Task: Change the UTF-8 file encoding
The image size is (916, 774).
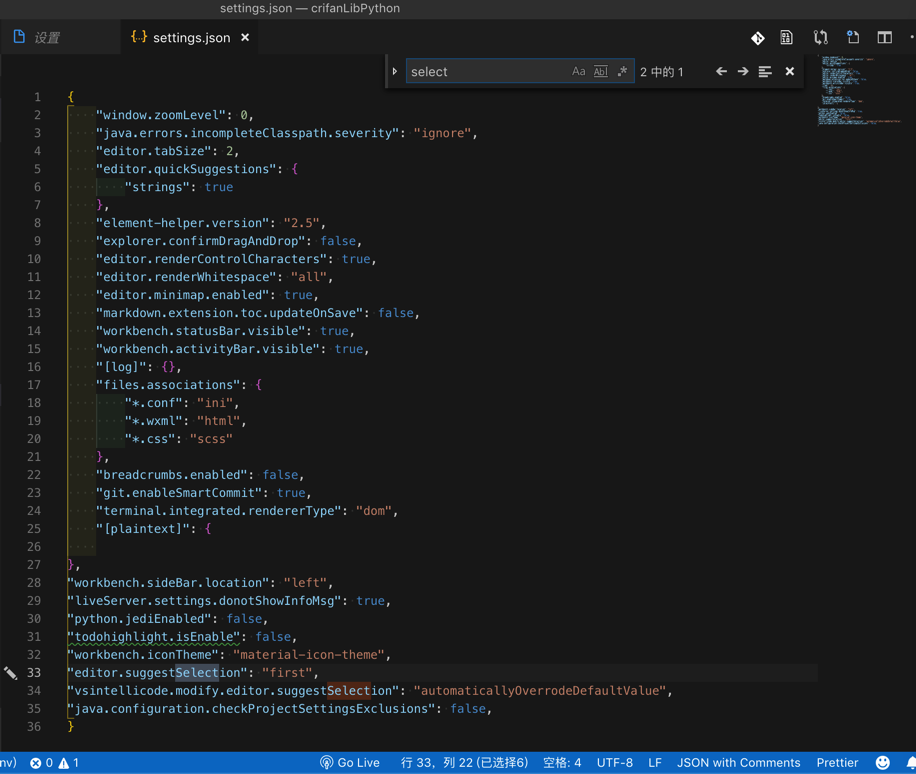Action: tap(614, 762)
